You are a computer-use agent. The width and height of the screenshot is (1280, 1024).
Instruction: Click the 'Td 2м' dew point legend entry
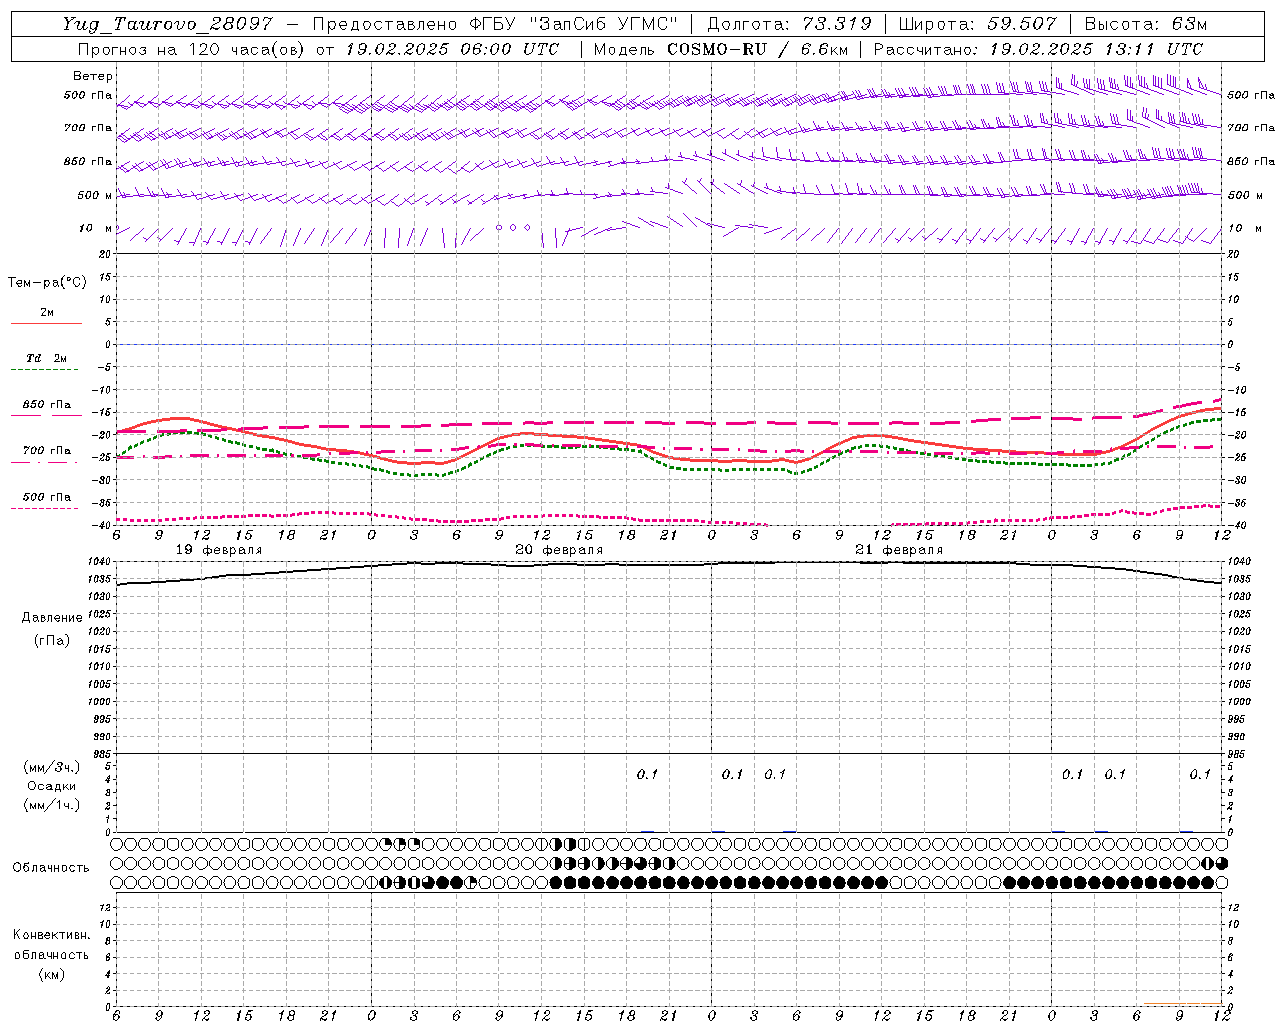46,358
